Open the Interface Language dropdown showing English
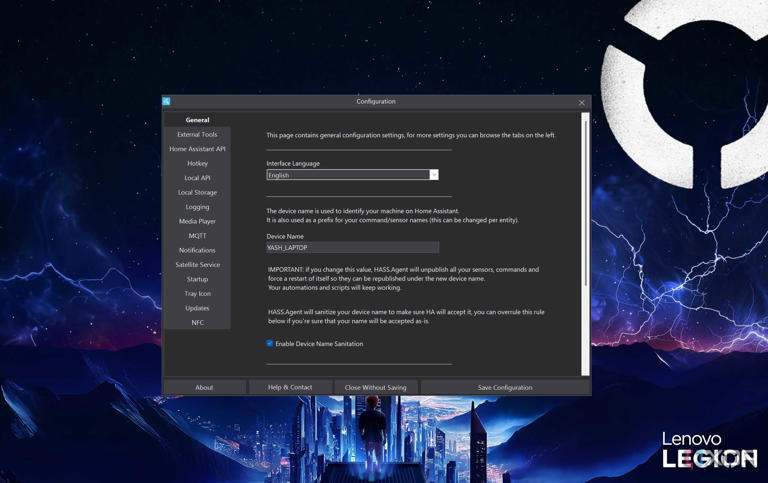Viewport: 768px width, 483px height. tap(352, 175)
